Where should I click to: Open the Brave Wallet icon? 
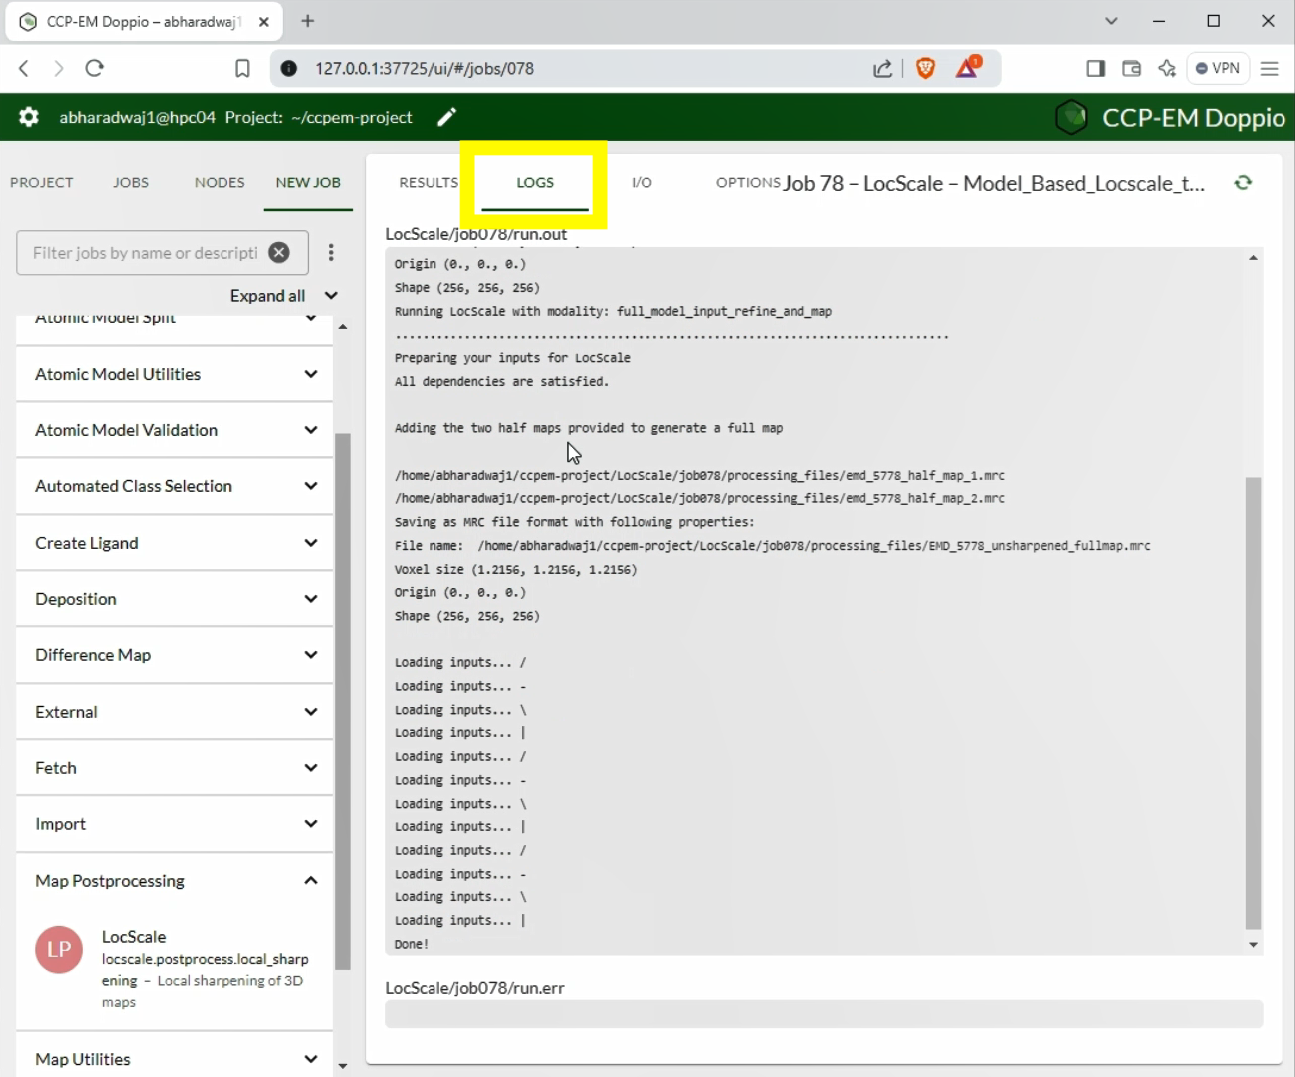1131,68
